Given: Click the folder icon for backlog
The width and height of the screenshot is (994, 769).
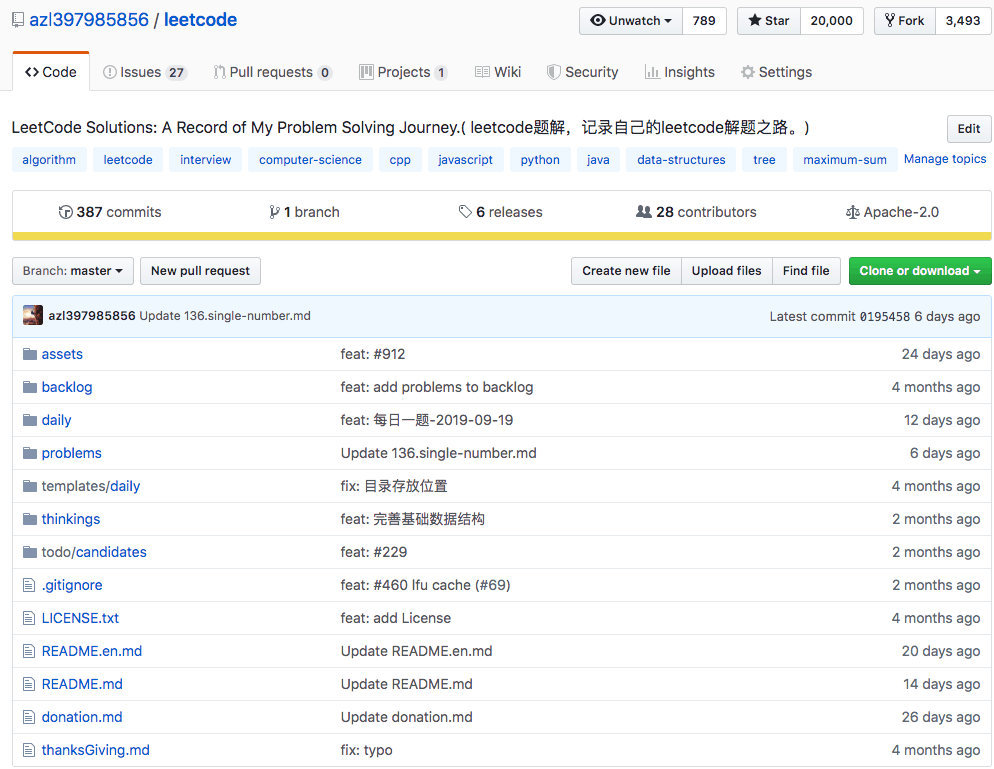Looking at the screenshot, I should tap(30, 387).
